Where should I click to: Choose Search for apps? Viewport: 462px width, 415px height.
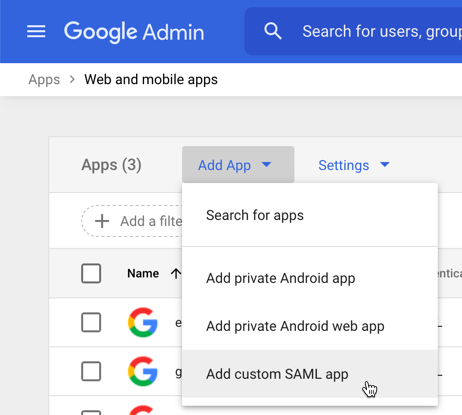click(x=310, y=215)
